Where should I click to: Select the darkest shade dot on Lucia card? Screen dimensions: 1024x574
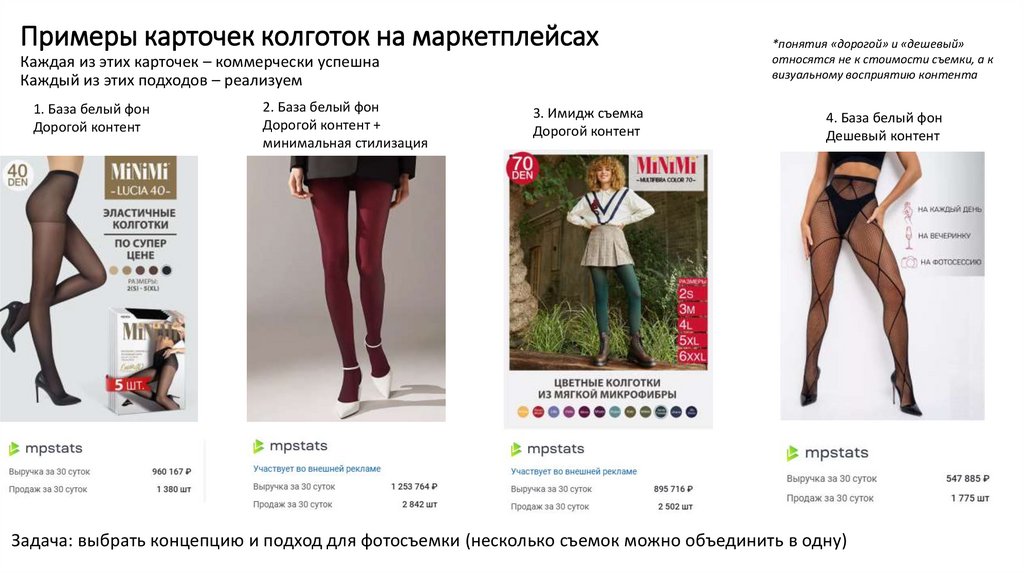(167, 270)
